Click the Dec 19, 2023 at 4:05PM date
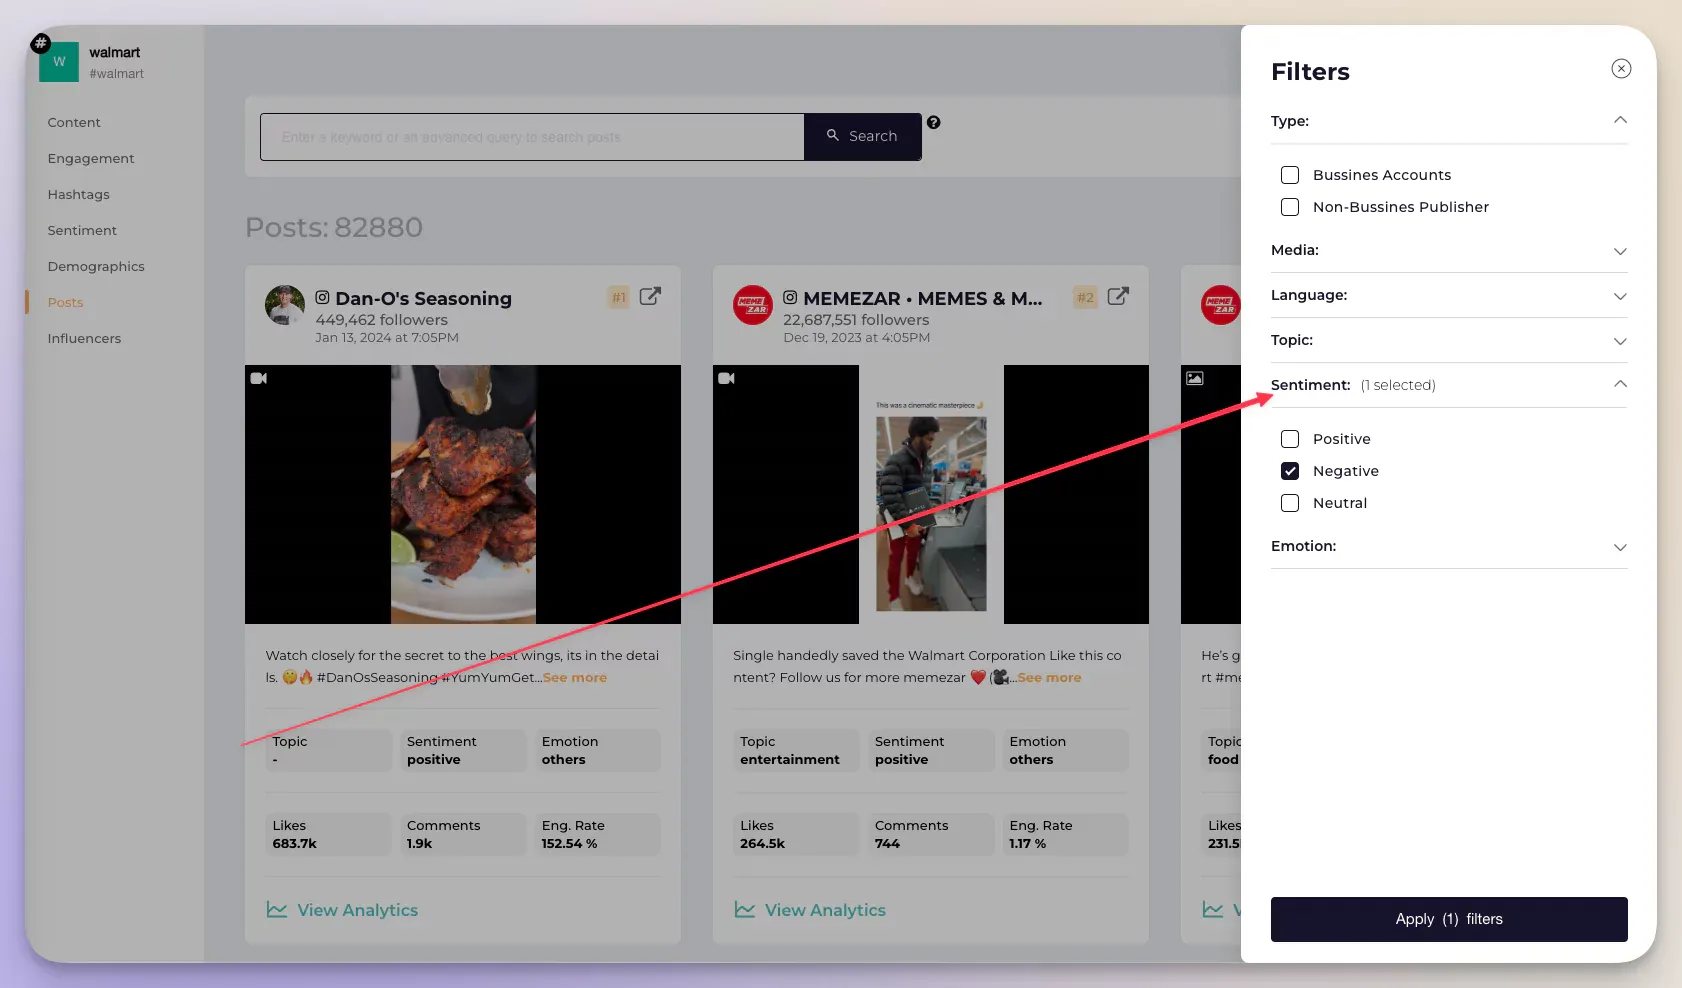Image resolution: width=1682 pixels, height=988 pixels. tap(857, 338)
